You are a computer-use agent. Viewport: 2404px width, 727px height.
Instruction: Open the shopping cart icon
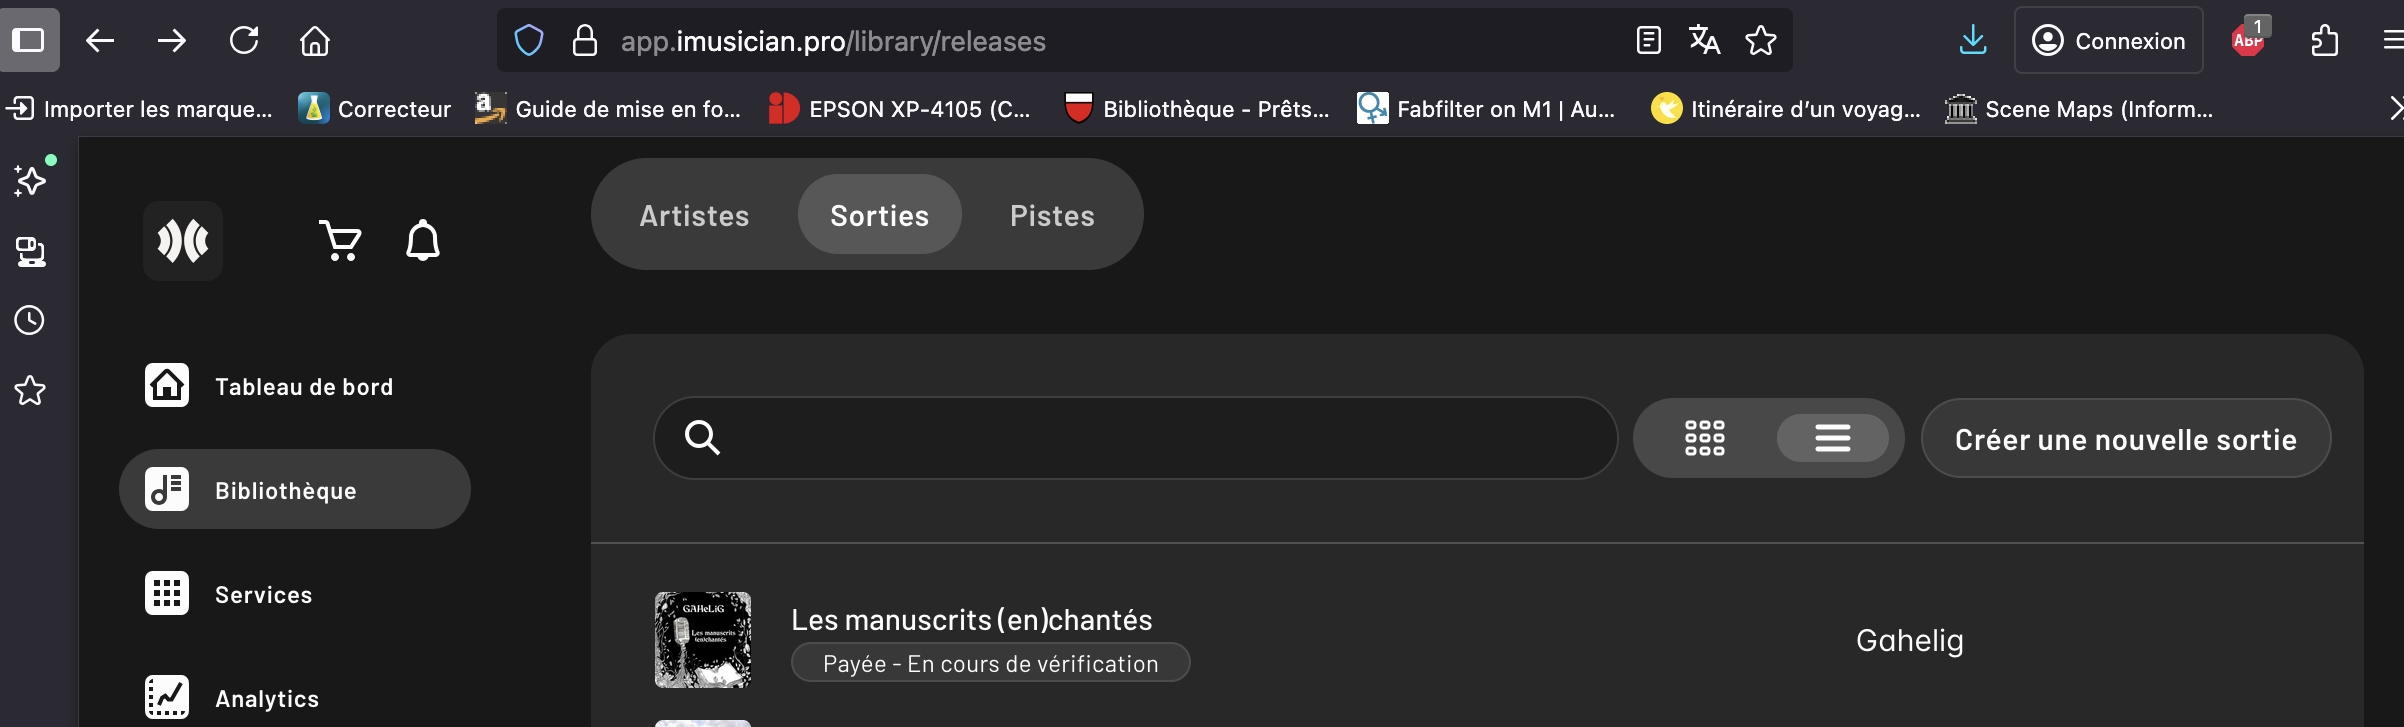click(340, 241)
